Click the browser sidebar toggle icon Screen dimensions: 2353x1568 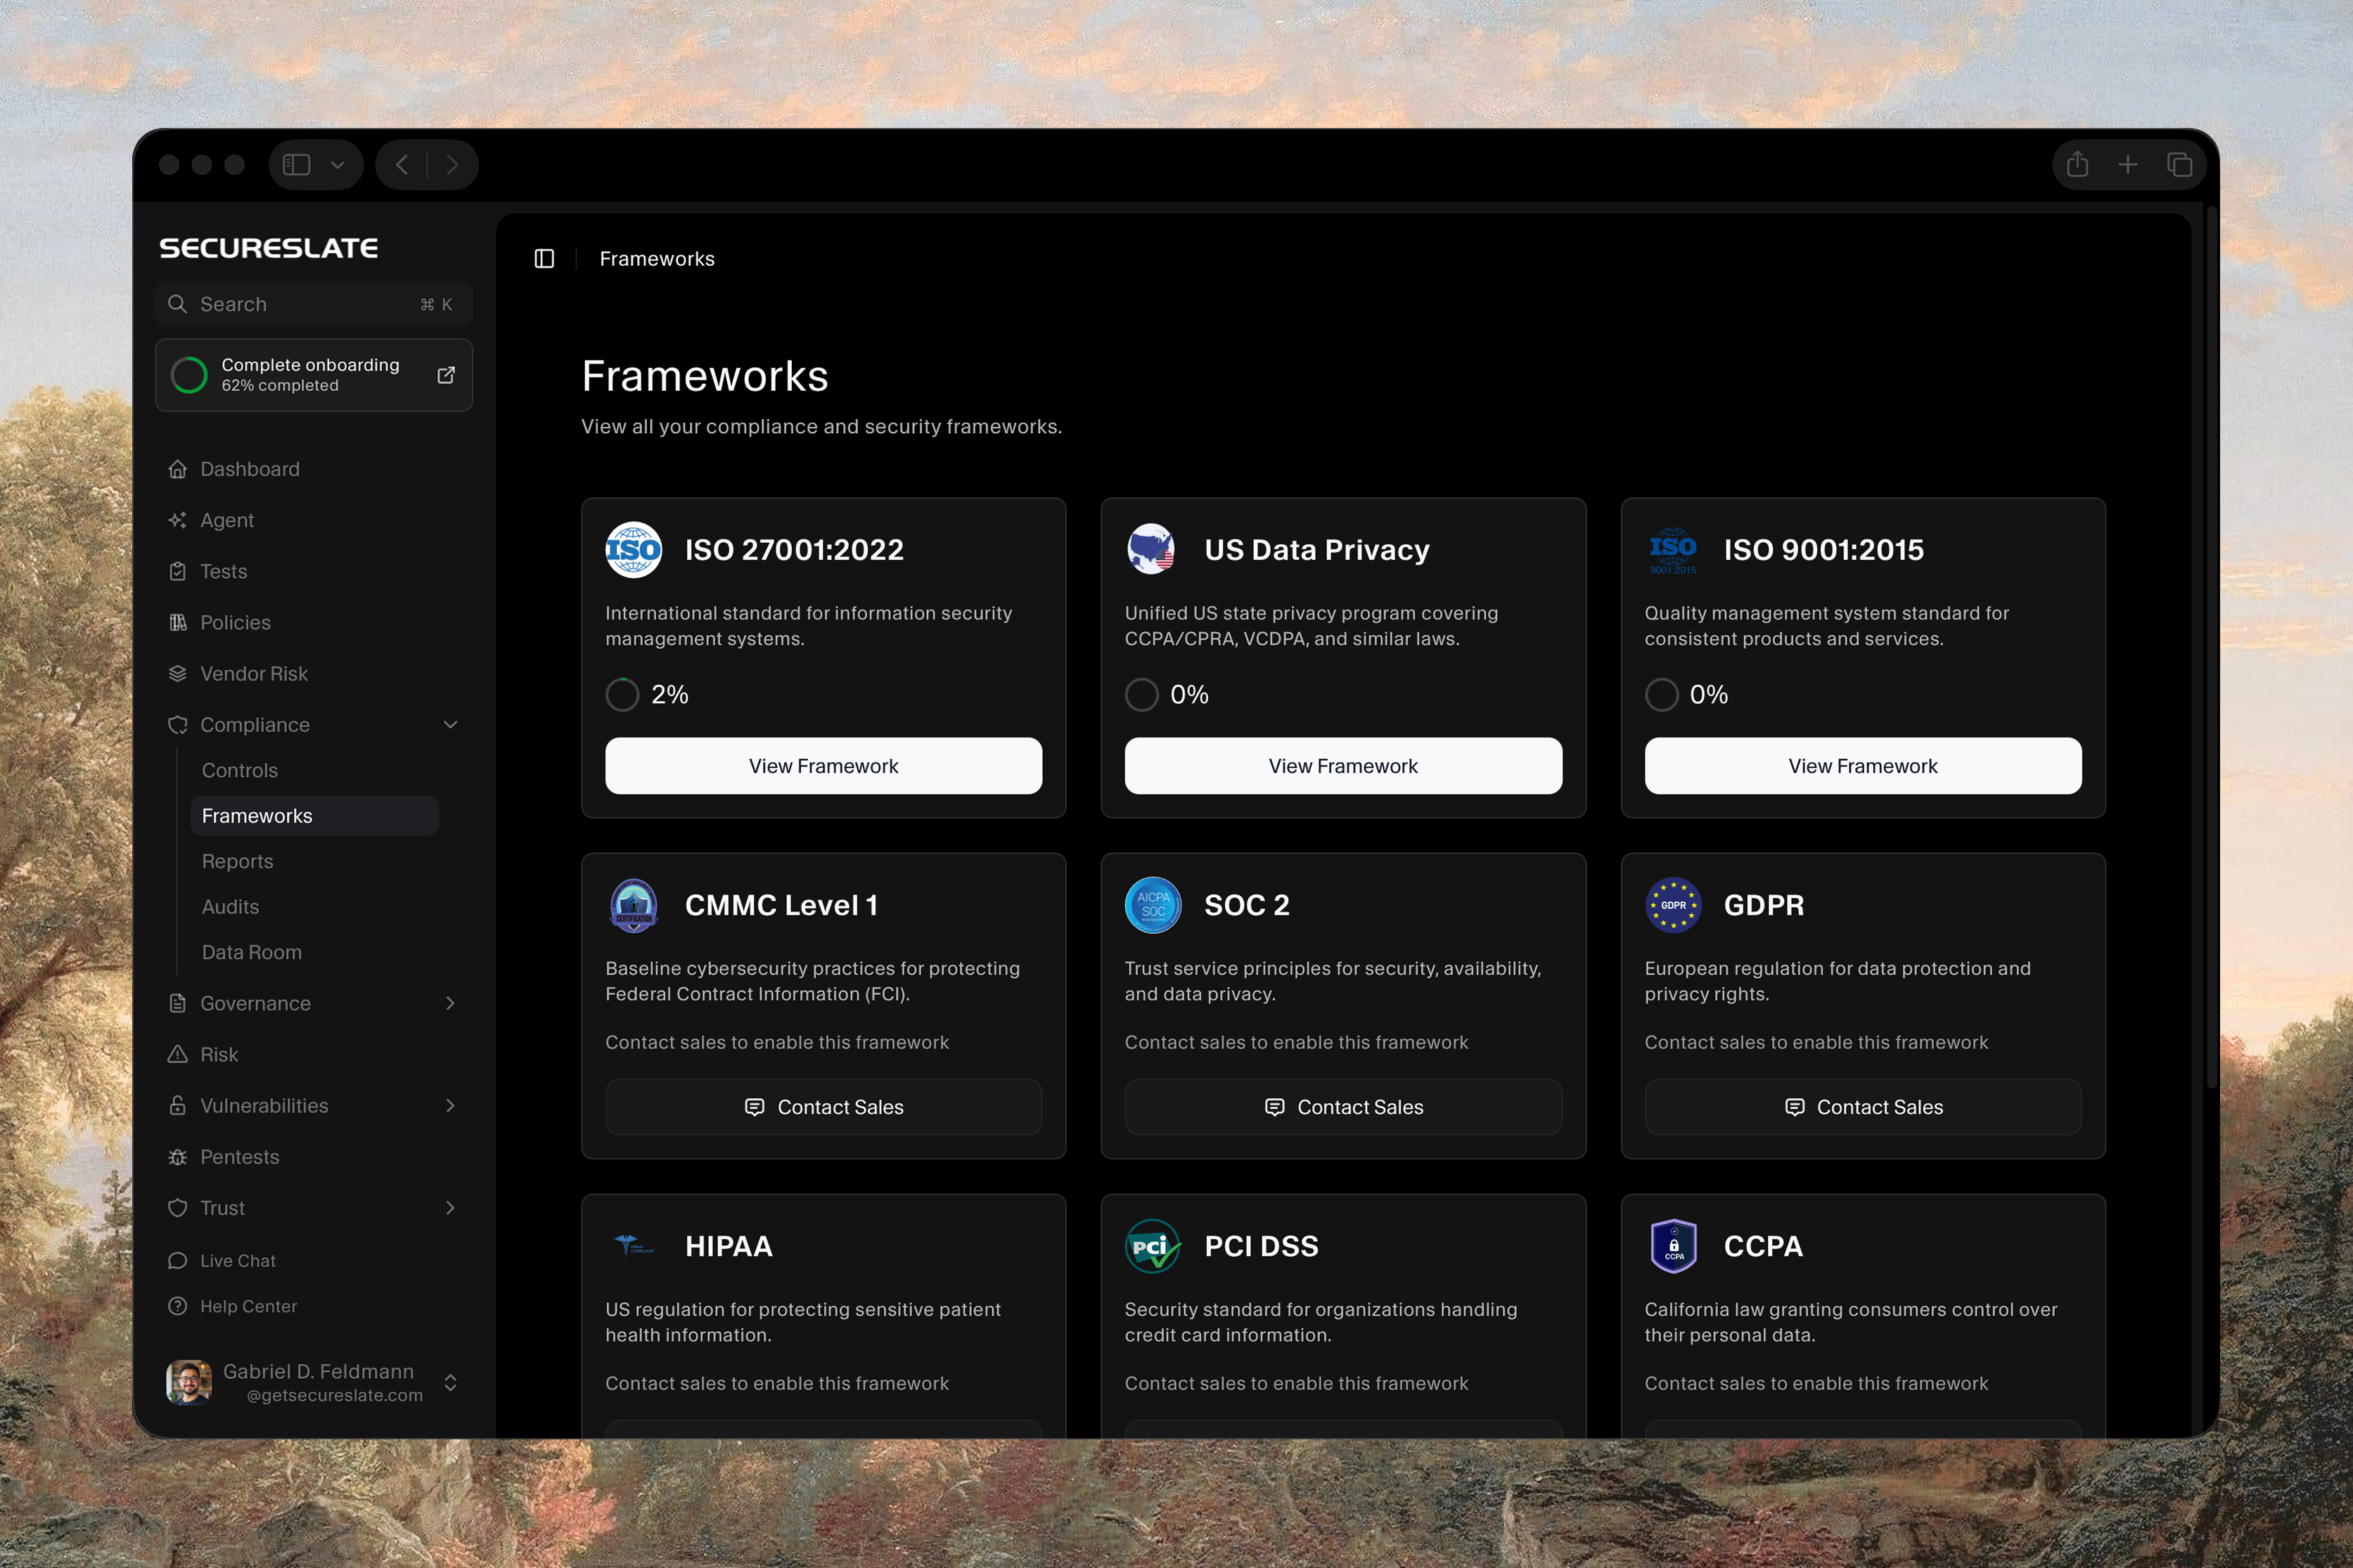tap(297, 165)
